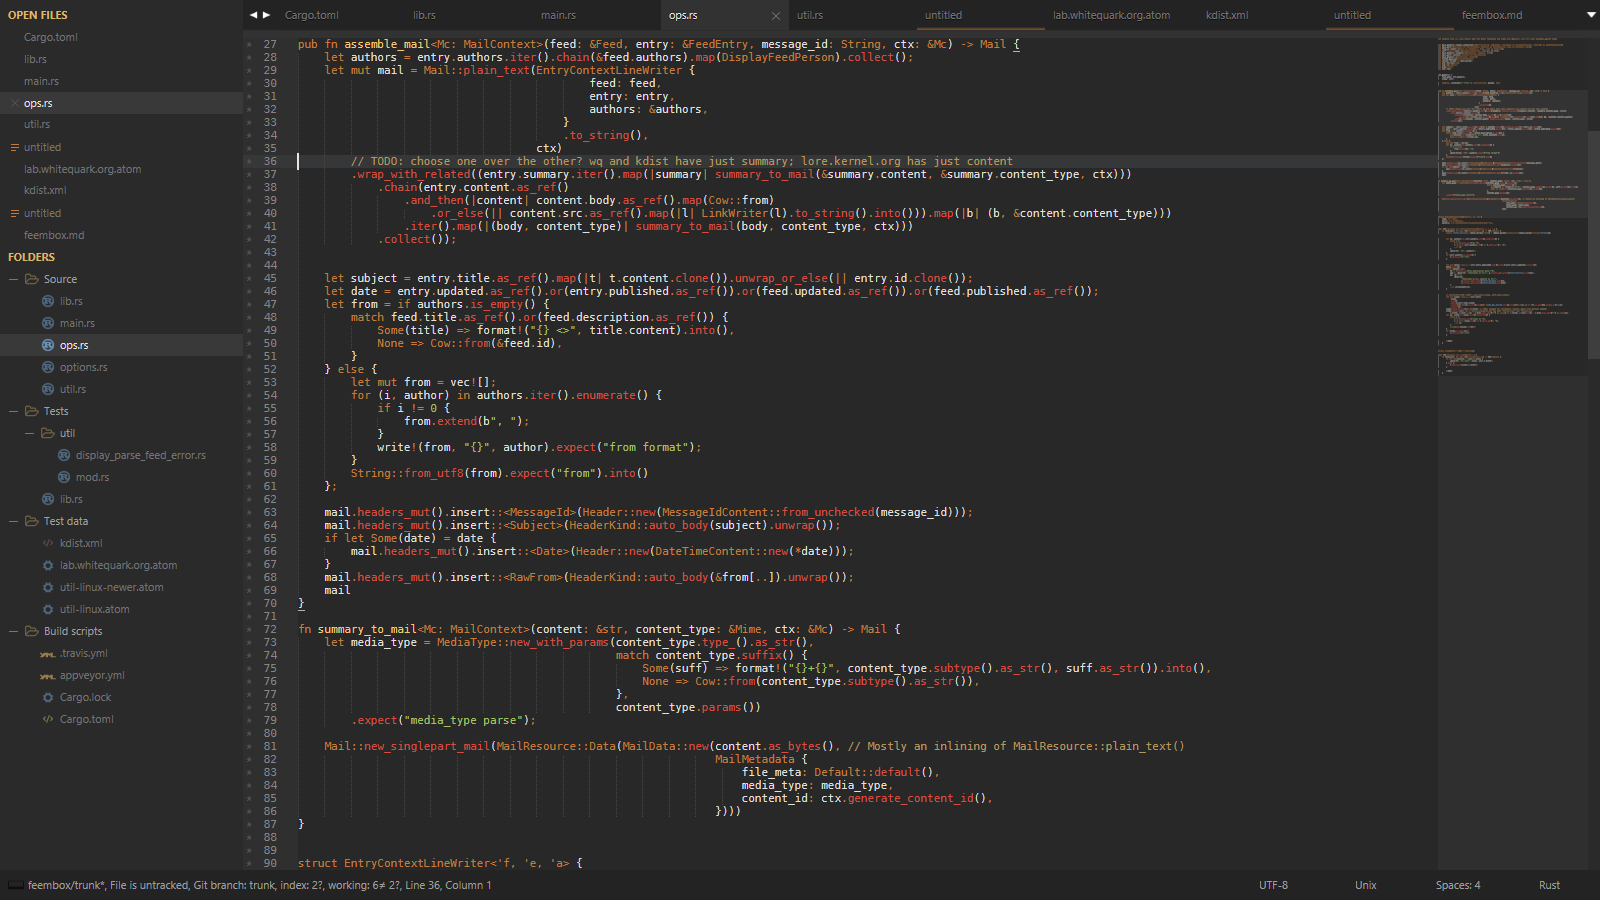Click the Spaces: 4 indentation setting
Image resolution: width=1600 pixels, height=900 pixels.
coord(1458,885)
